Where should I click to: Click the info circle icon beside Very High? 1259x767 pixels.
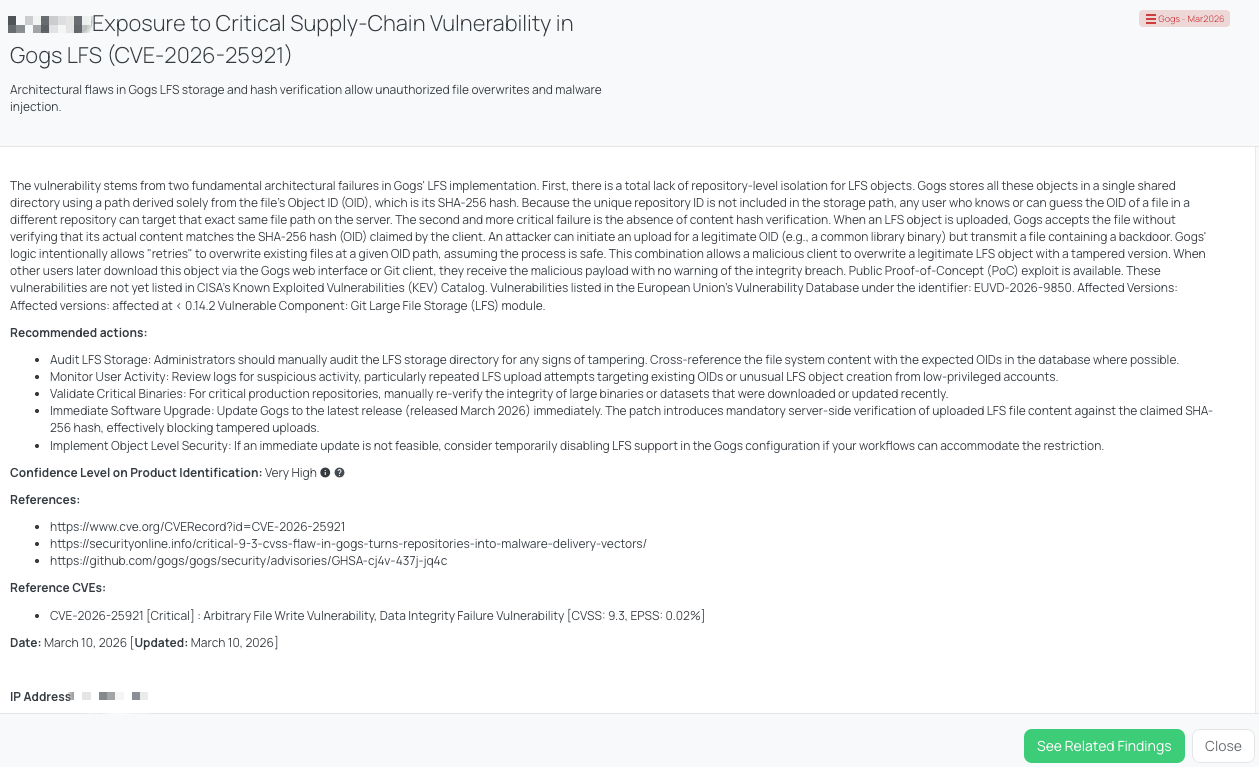coord(325,473)
